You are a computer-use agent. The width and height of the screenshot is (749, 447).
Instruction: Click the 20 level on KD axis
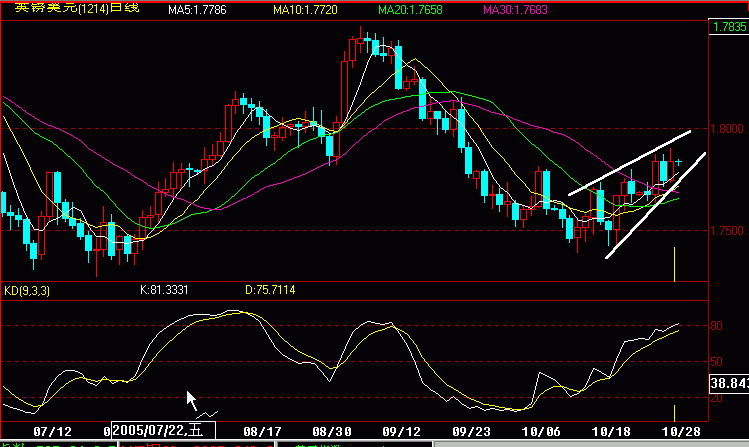pyautogui.click(x=717, y=398)
